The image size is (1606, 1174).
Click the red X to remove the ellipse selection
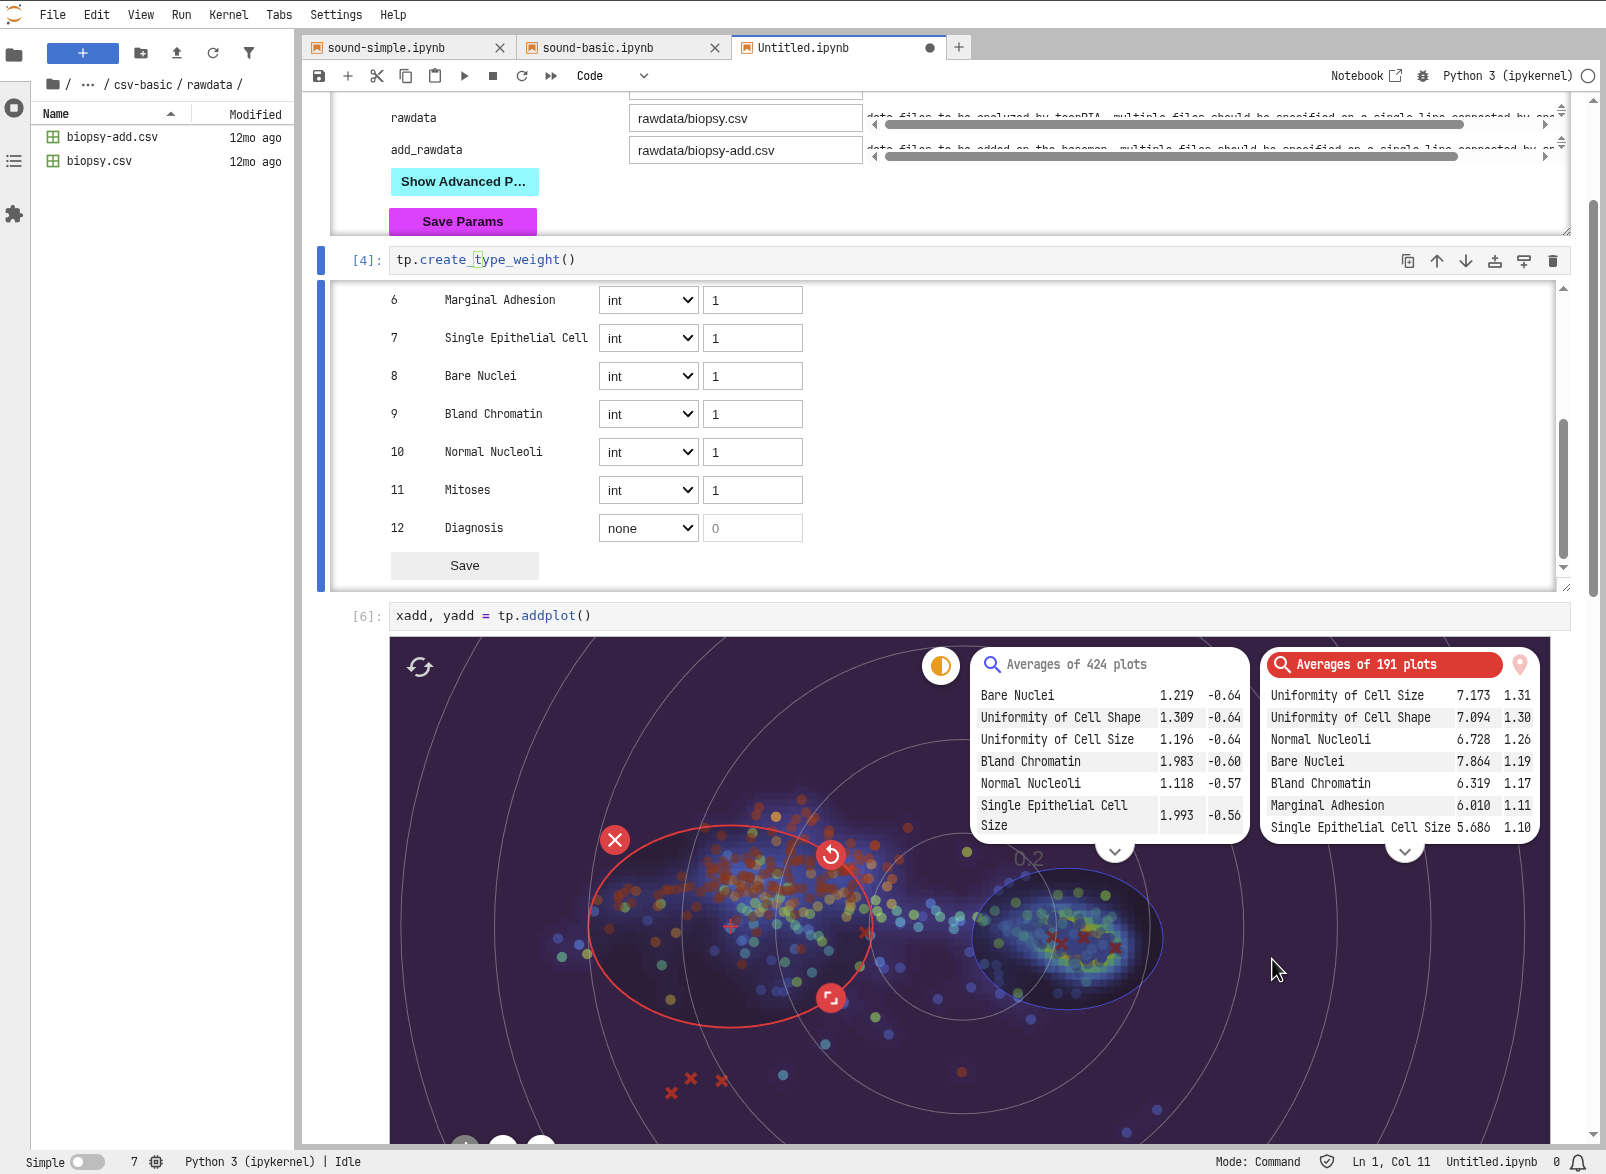(615, 840)
